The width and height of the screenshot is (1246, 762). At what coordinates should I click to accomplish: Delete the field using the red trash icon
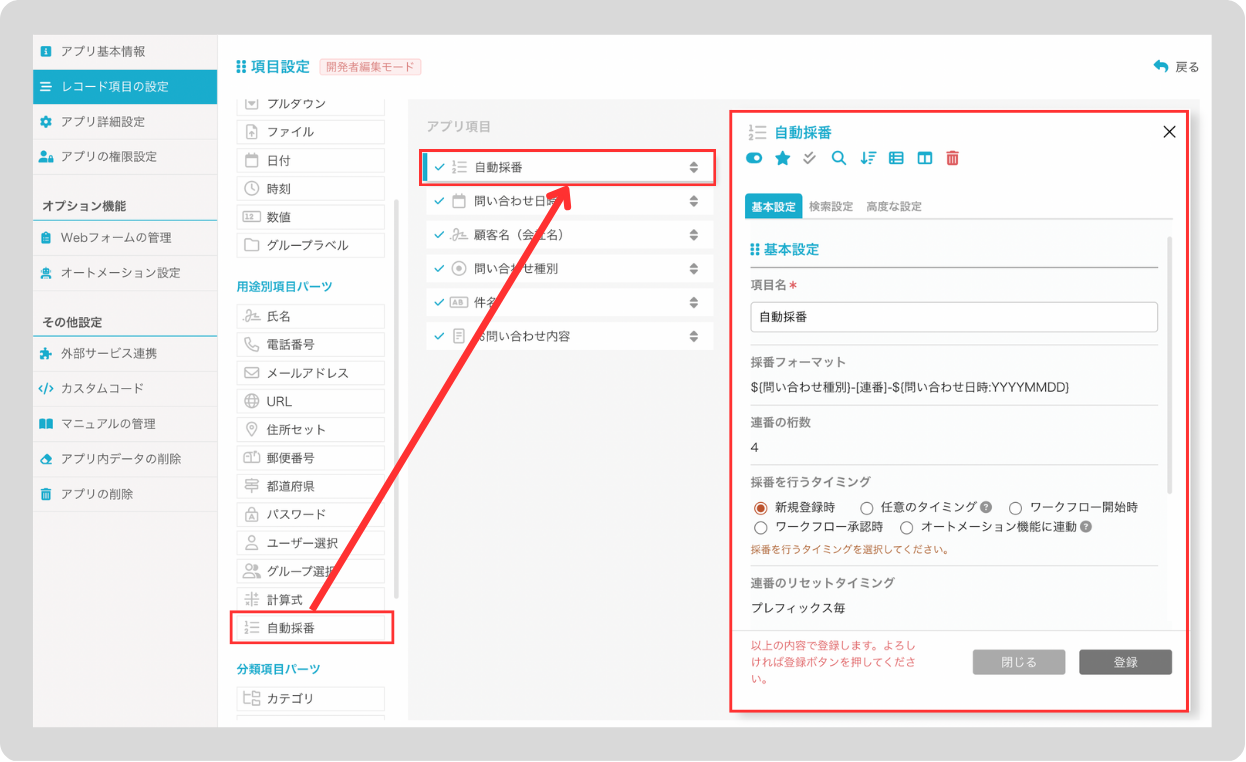pyautogui.click(x=953, y=157)
